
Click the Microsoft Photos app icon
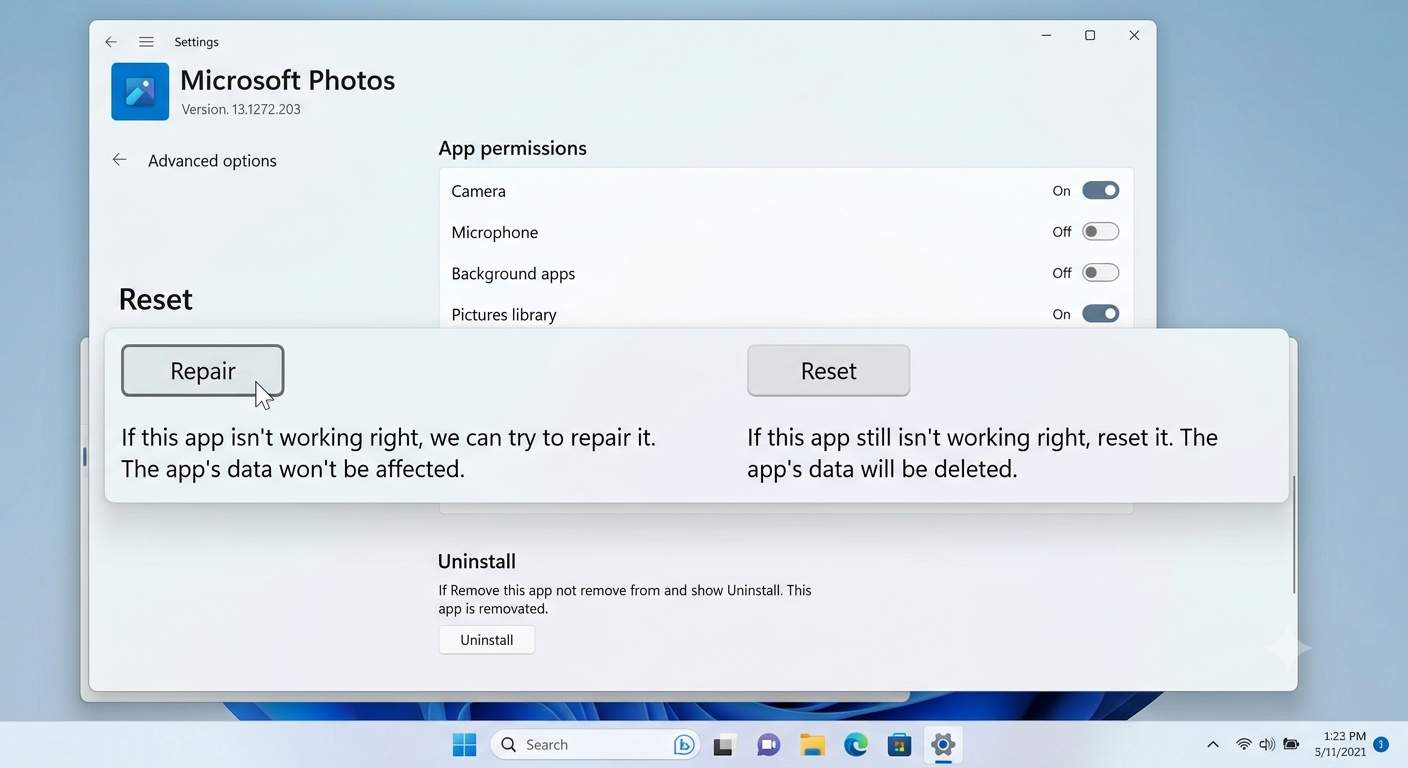click(140, 91)
